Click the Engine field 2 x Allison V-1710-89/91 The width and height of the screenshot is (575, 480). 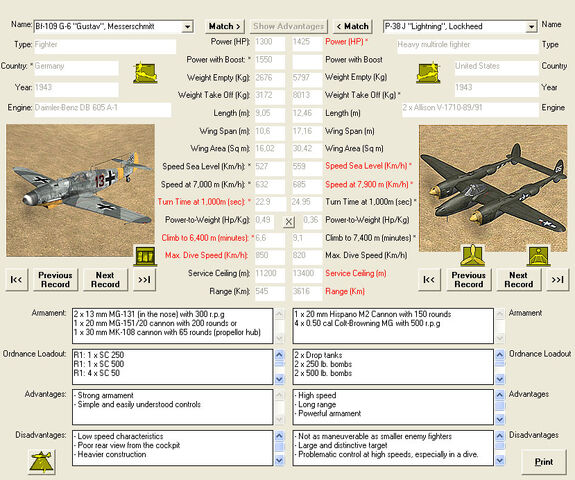pos(470,110)
